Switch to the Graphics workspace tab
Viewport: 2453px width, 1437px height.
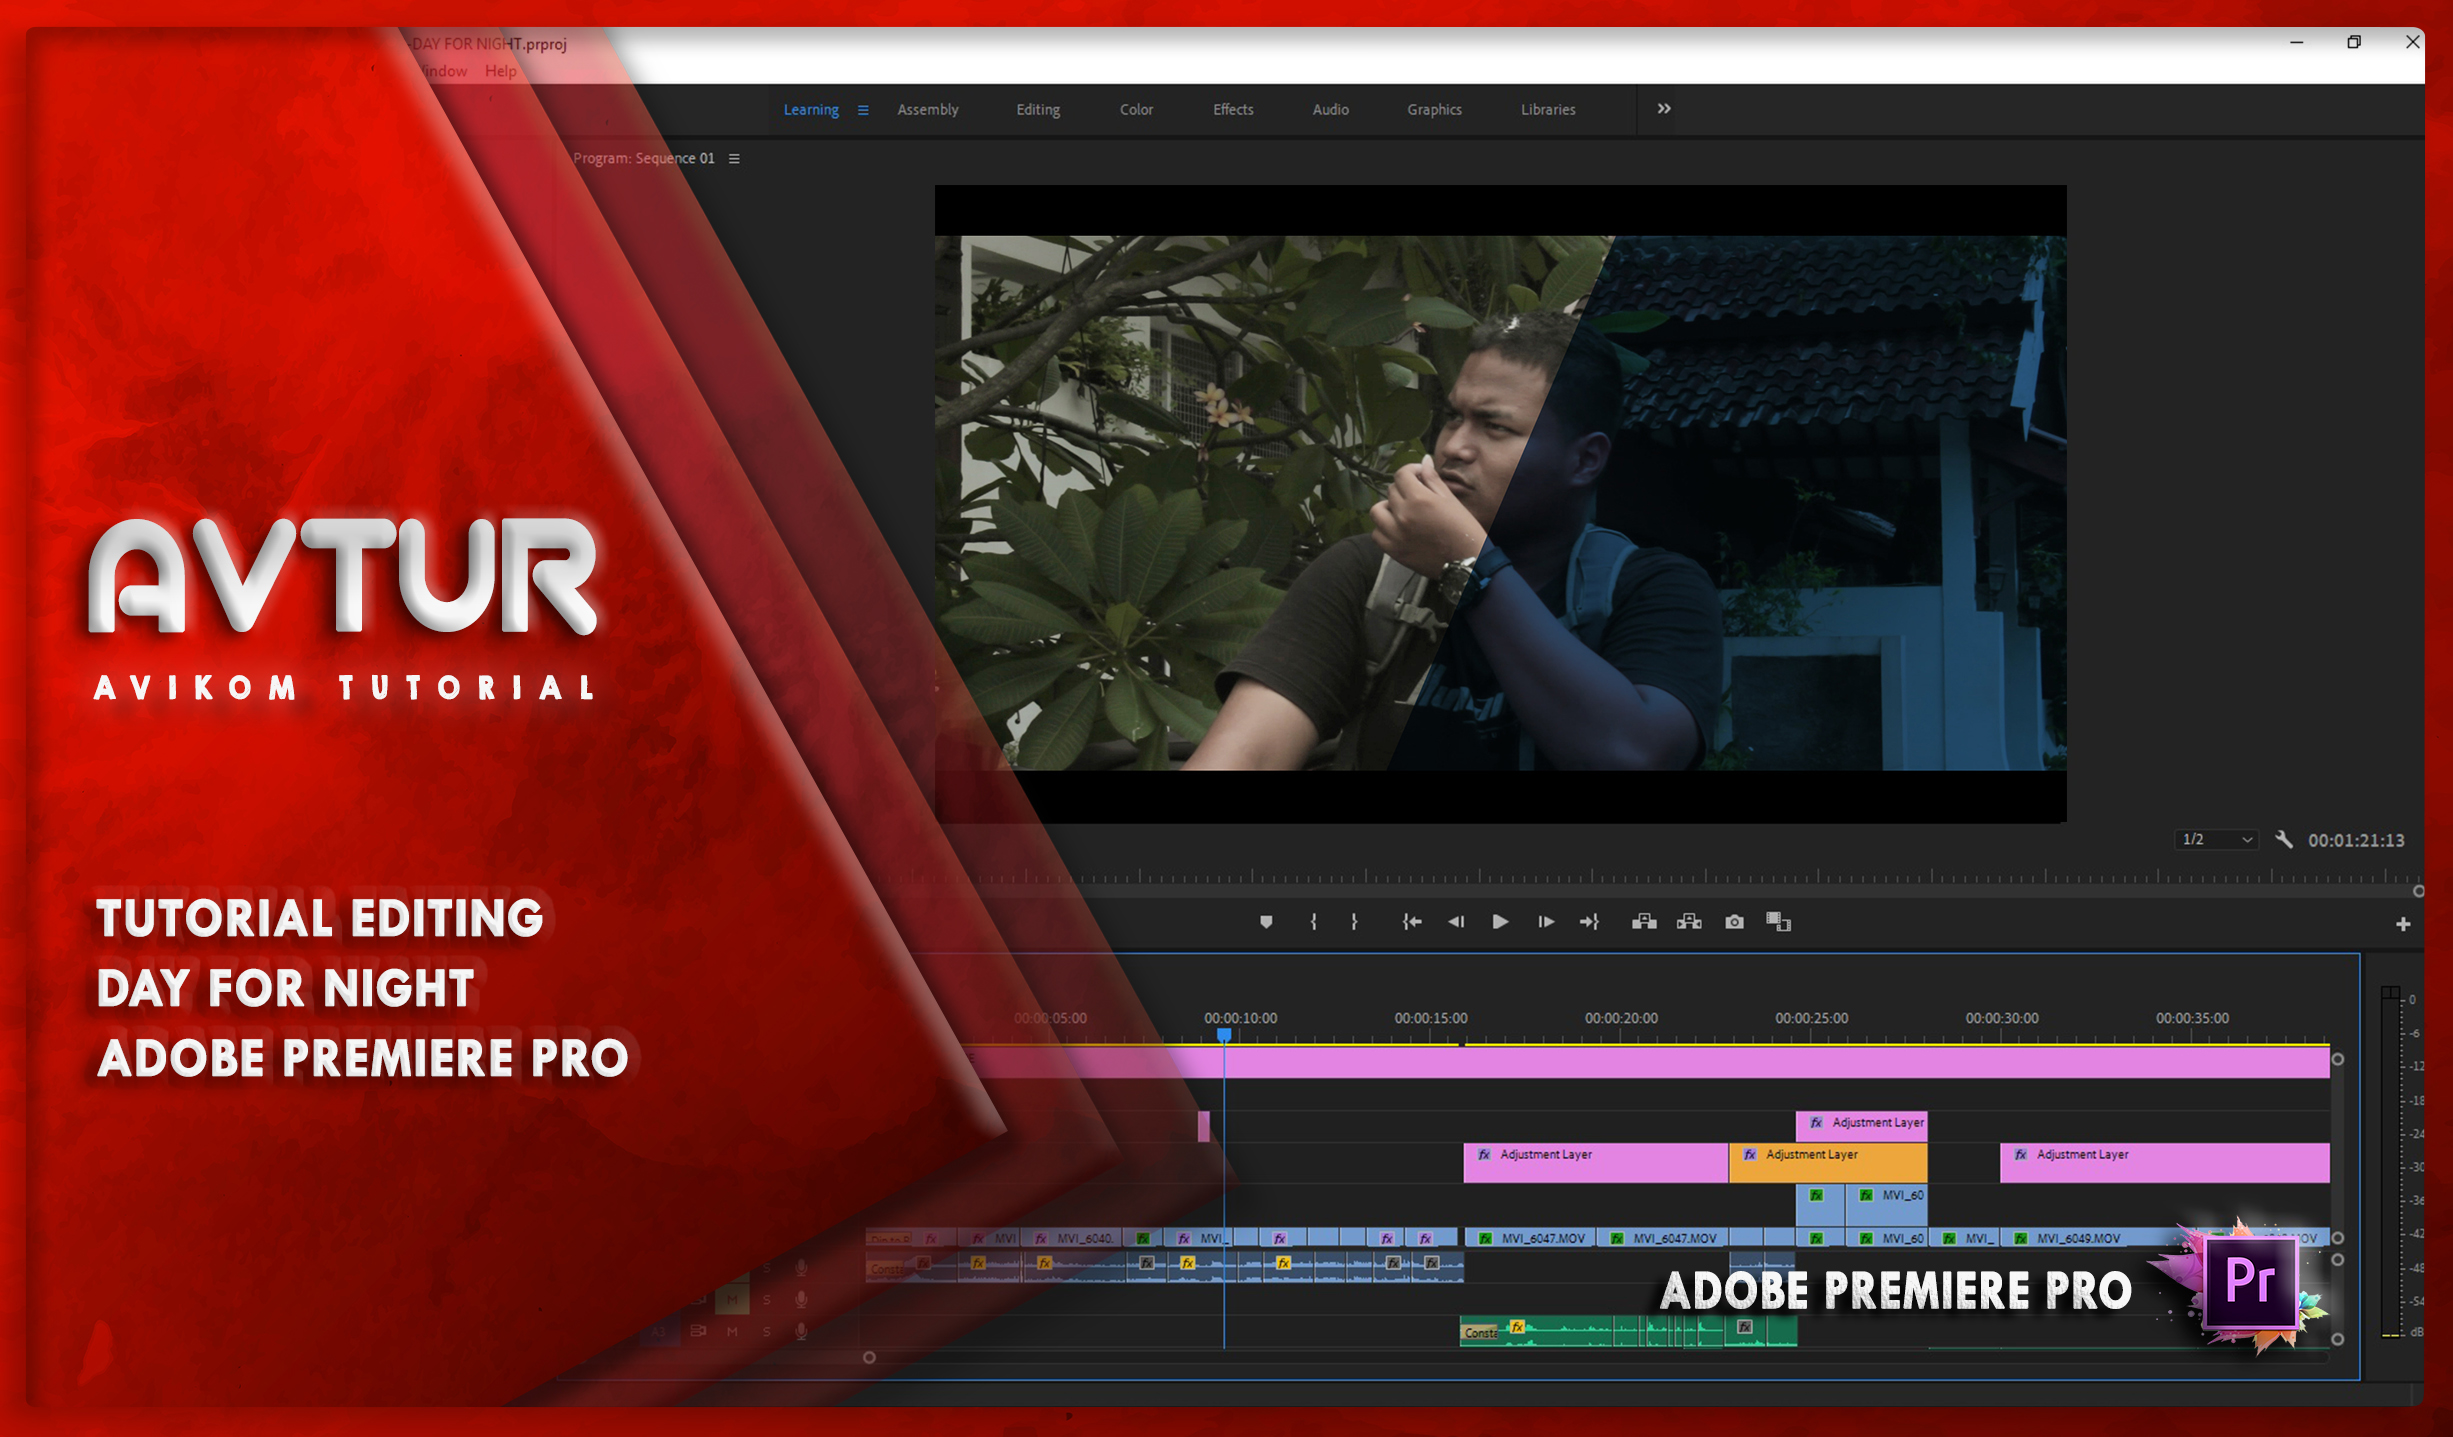tap(1434, 110)
